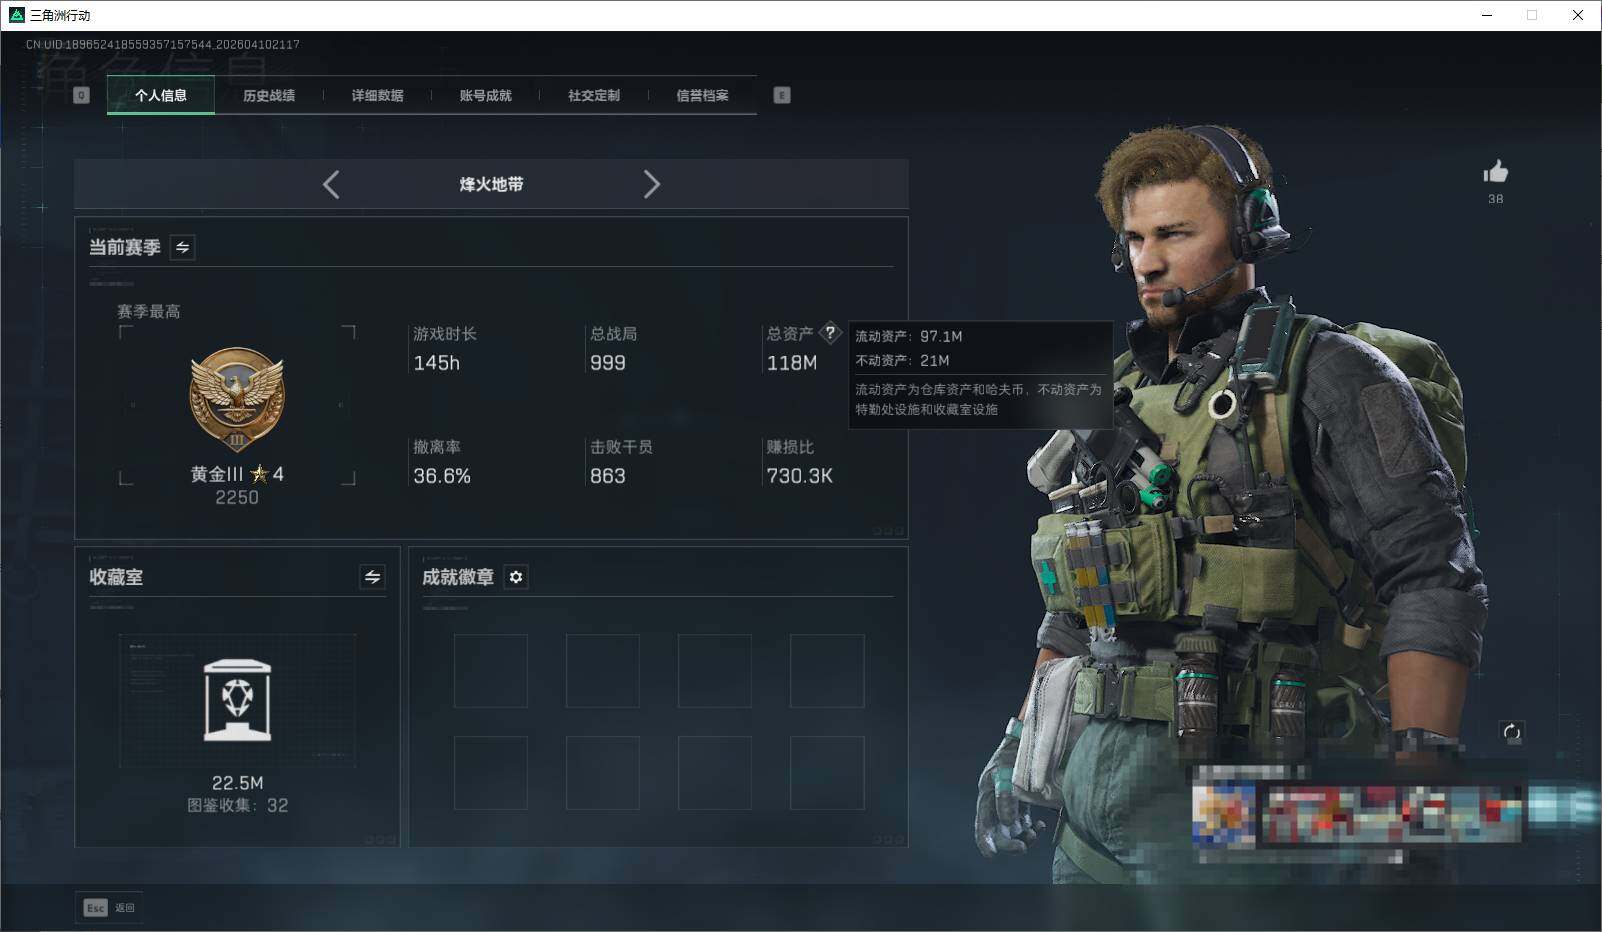Open the 成就徽章 settings gear icon
This screenshot has width=1602, height=932.
tap(516, 577)
